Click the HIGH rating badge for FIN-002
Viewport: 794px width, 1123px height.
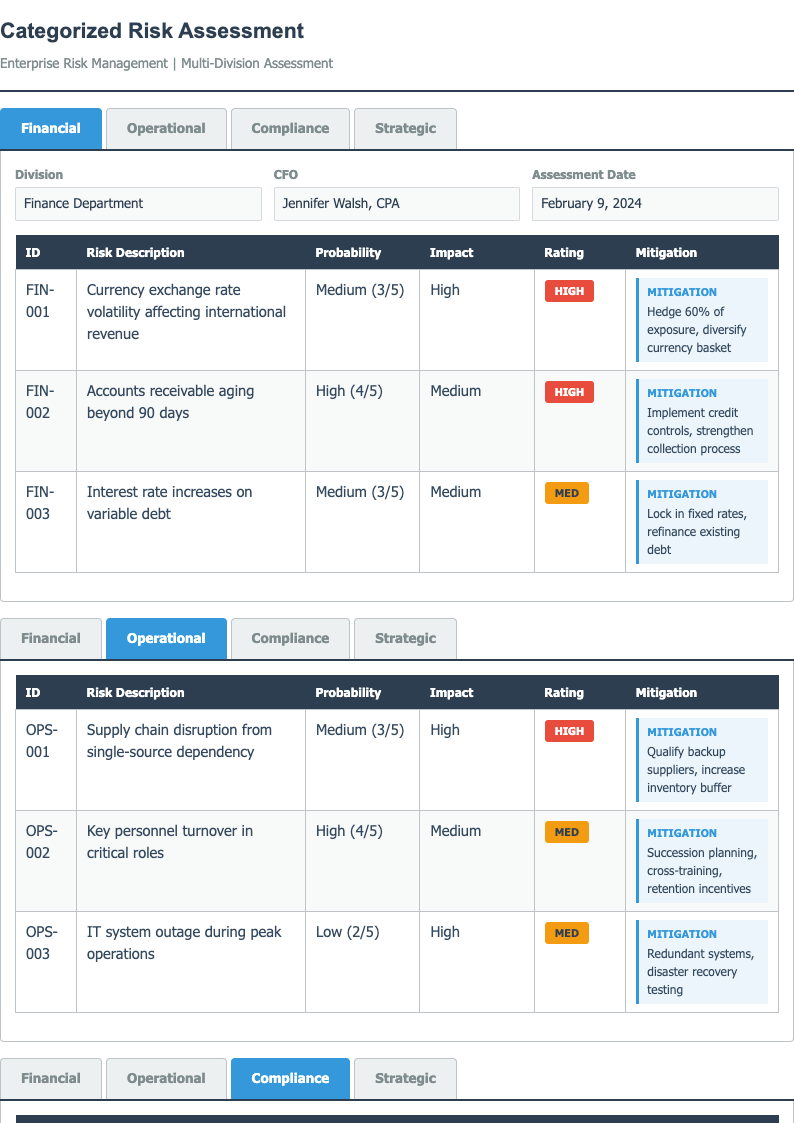point(569,392)
